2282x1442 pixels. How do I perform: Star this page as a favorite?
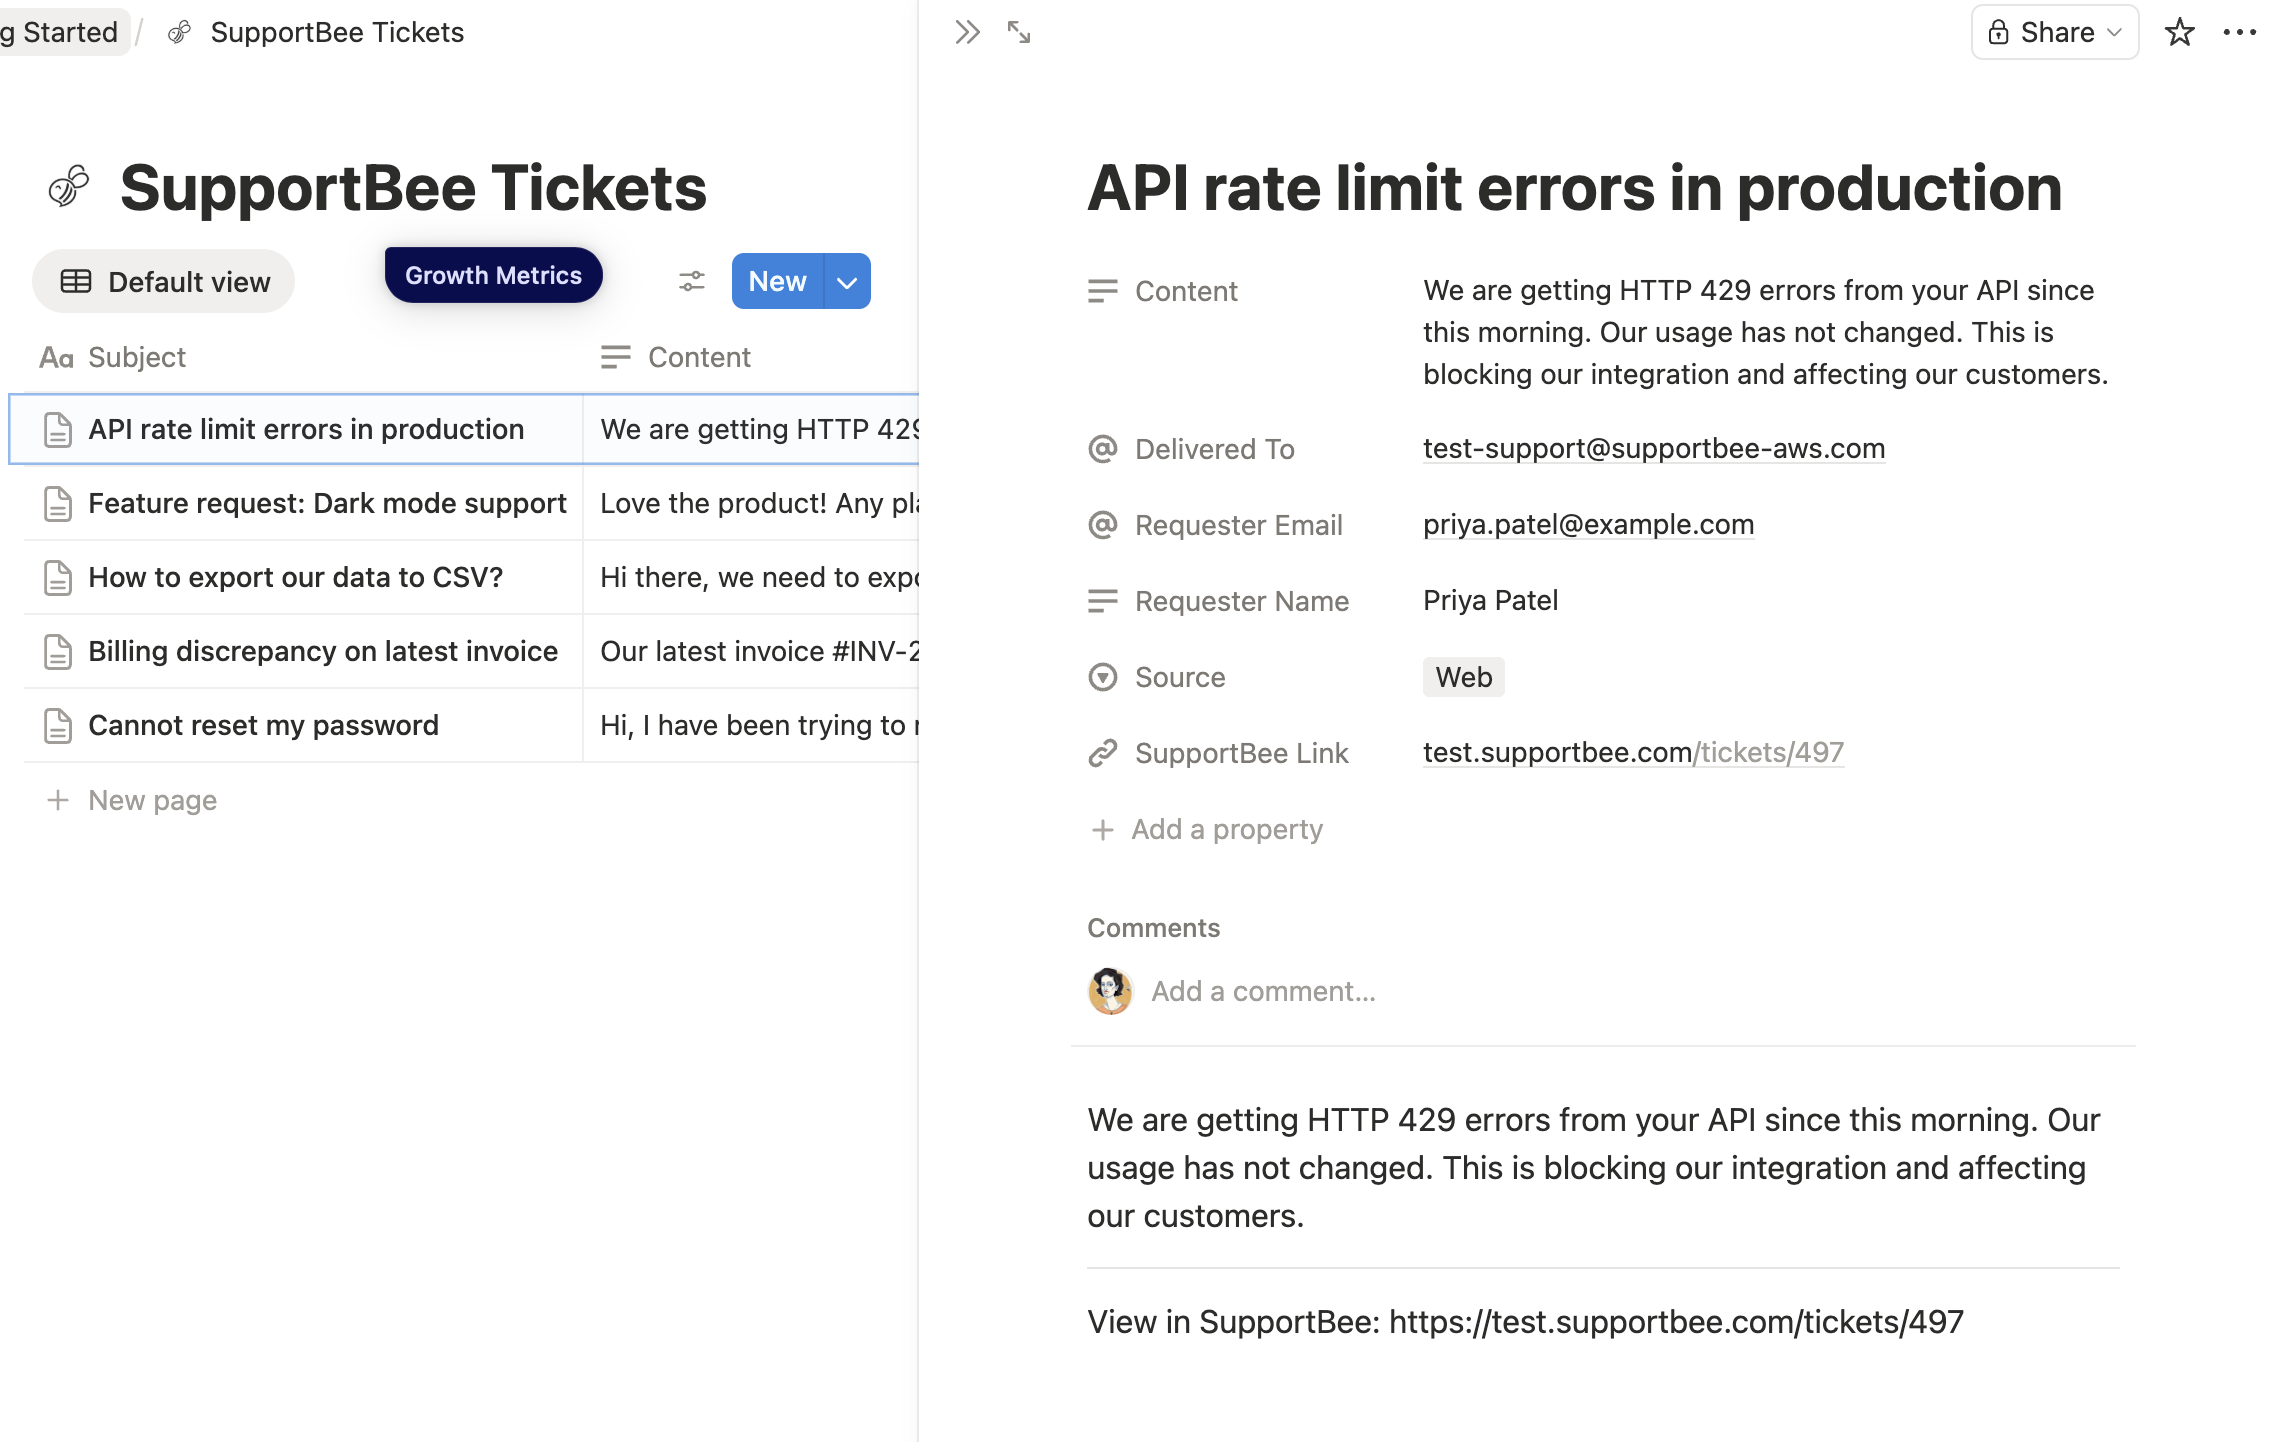pos(2178,33)
